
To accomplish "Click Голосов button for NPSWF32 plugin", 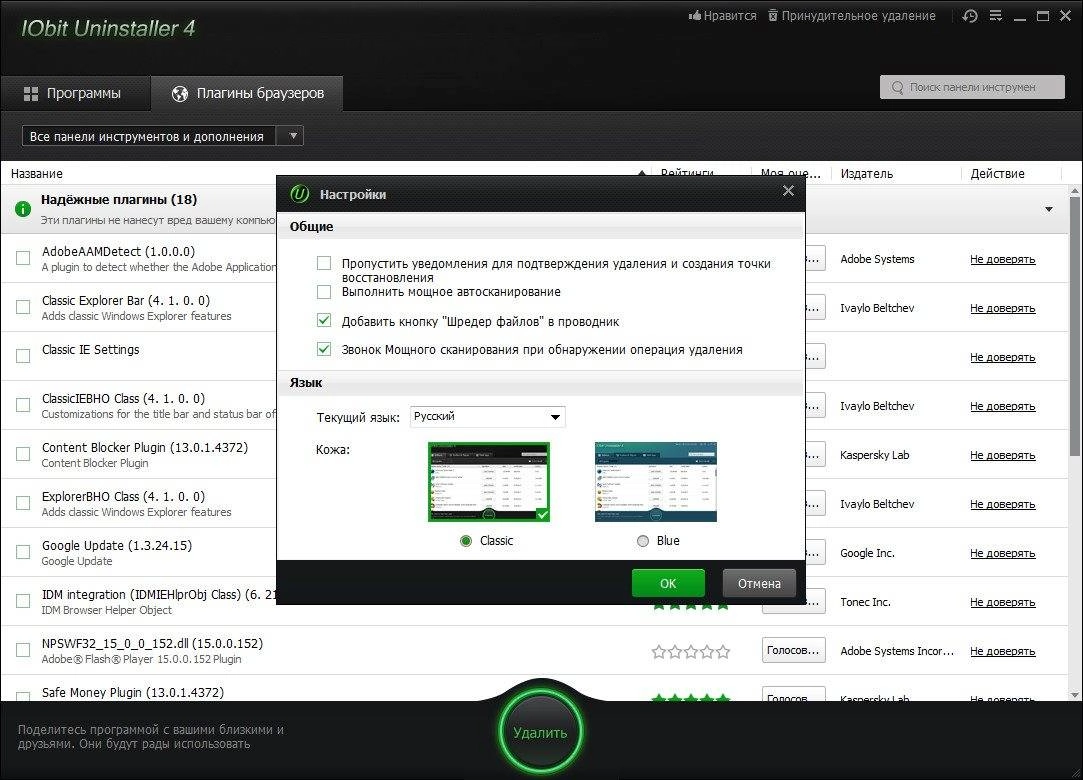I will click(793, 650).
